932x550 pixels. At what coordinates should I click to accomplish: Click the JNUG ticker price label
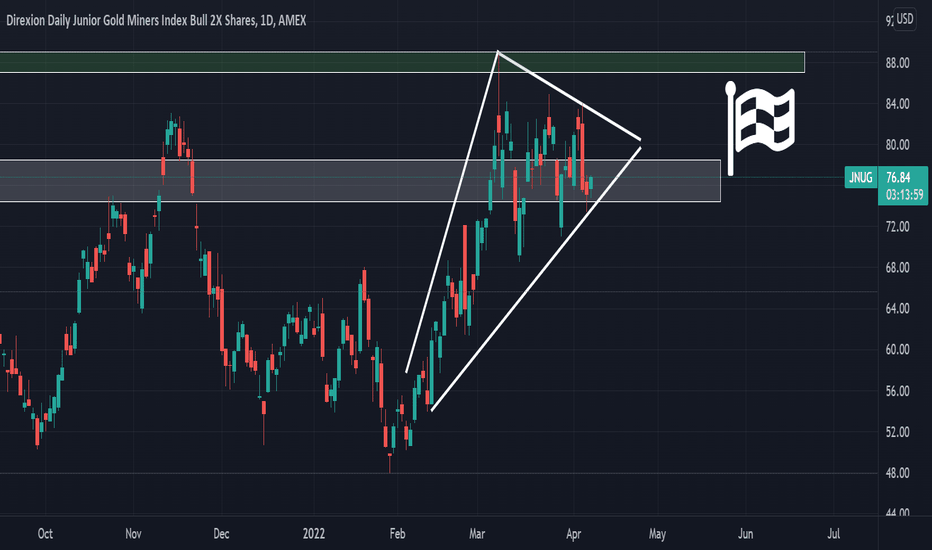[x=861, y=177]
